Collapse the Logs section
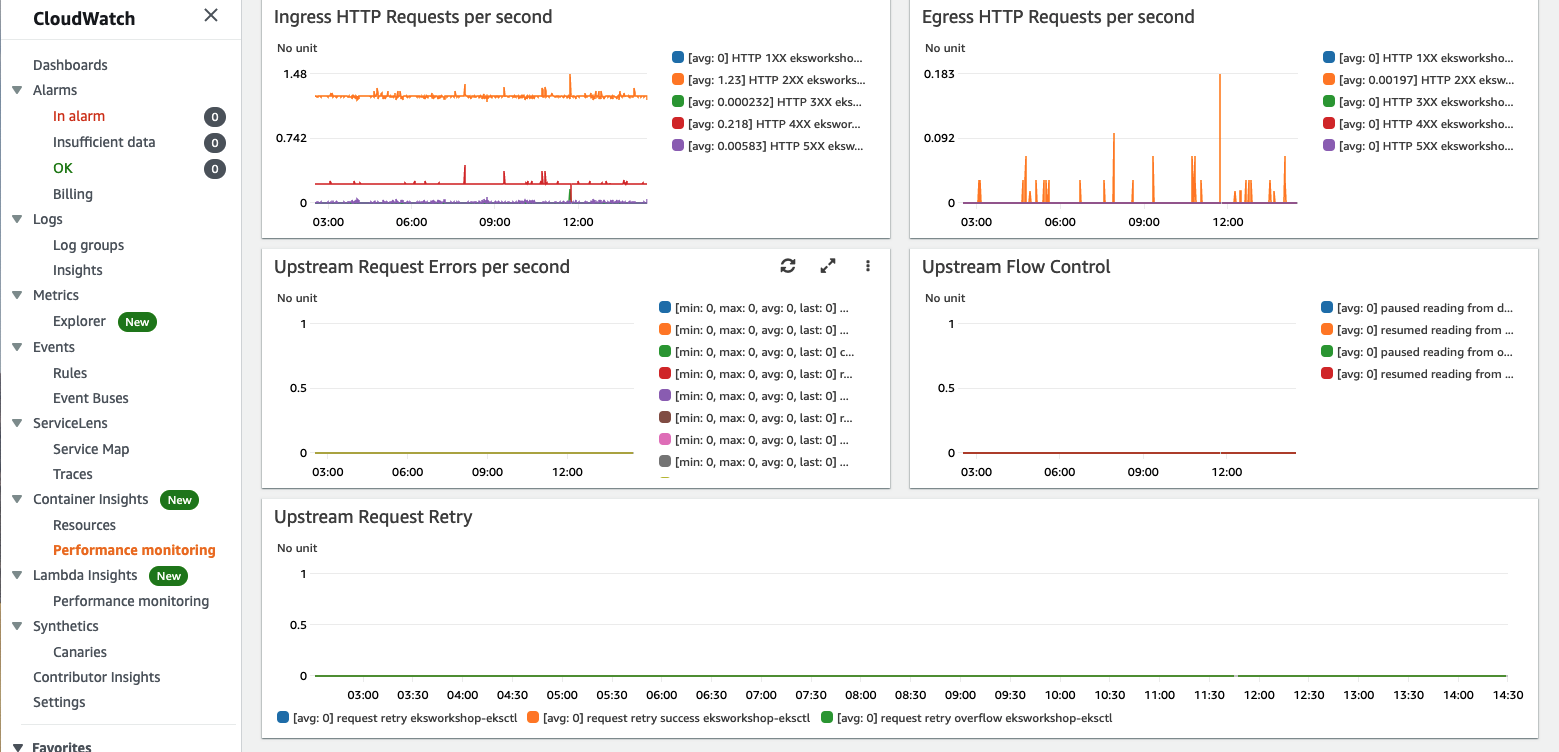Viewport: 1559px width, 752px height. (17, 219)
